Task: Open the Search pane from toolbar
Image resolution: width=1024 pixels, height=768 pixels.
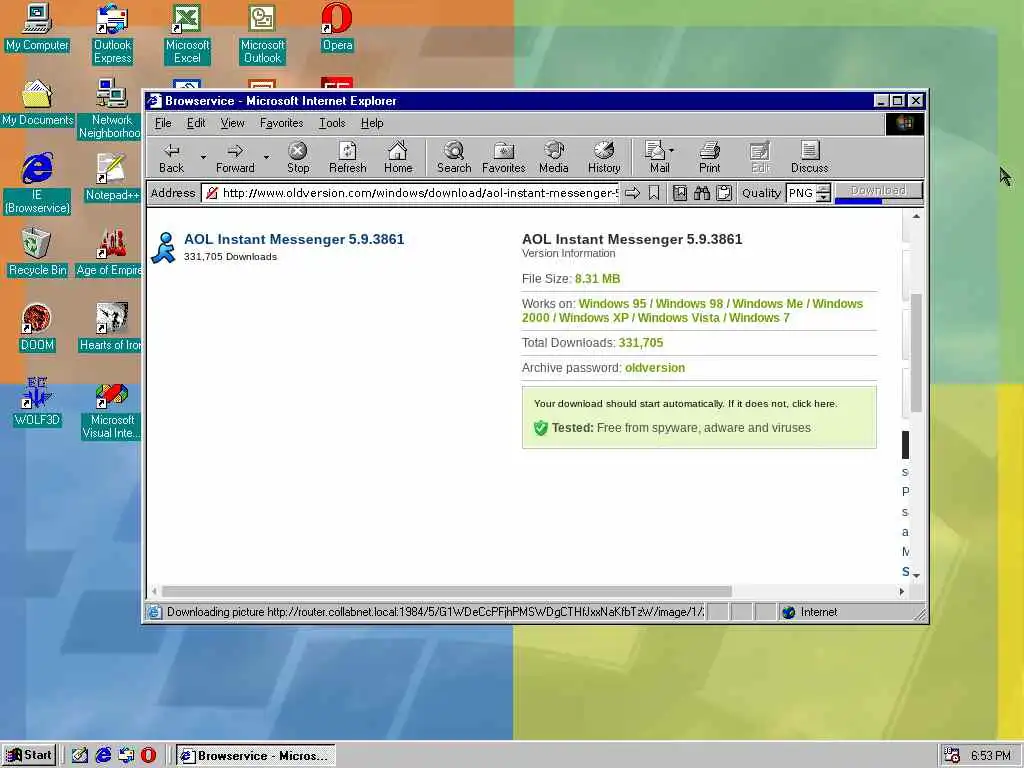Action: [454, 158]
